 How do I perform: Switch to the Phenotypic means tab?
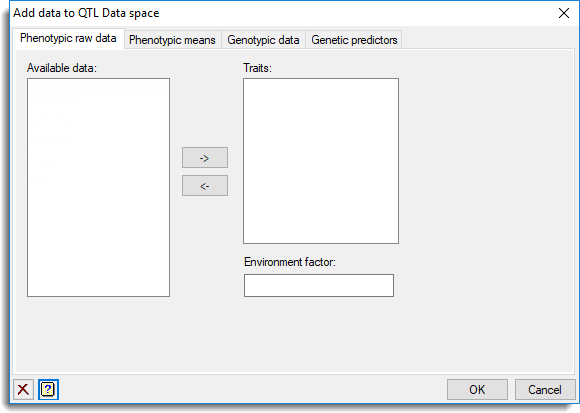click(x=172, y=40)
